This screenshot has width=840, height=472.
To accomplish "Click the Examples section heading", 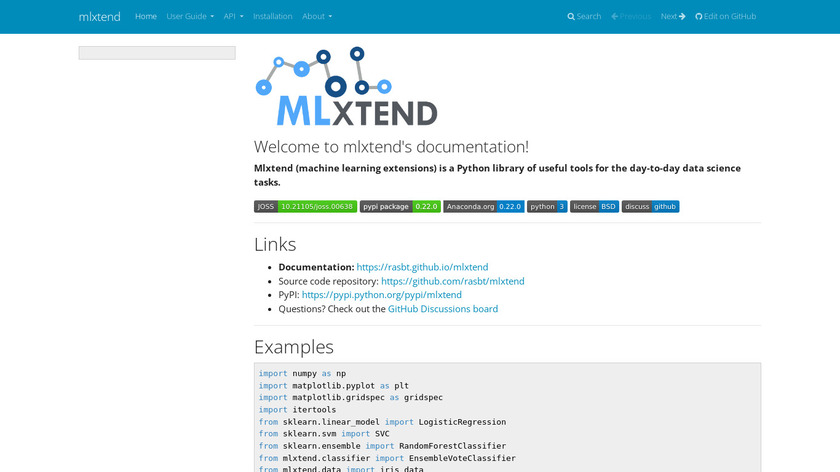I will pyautogui.click(x=294, y=347).
